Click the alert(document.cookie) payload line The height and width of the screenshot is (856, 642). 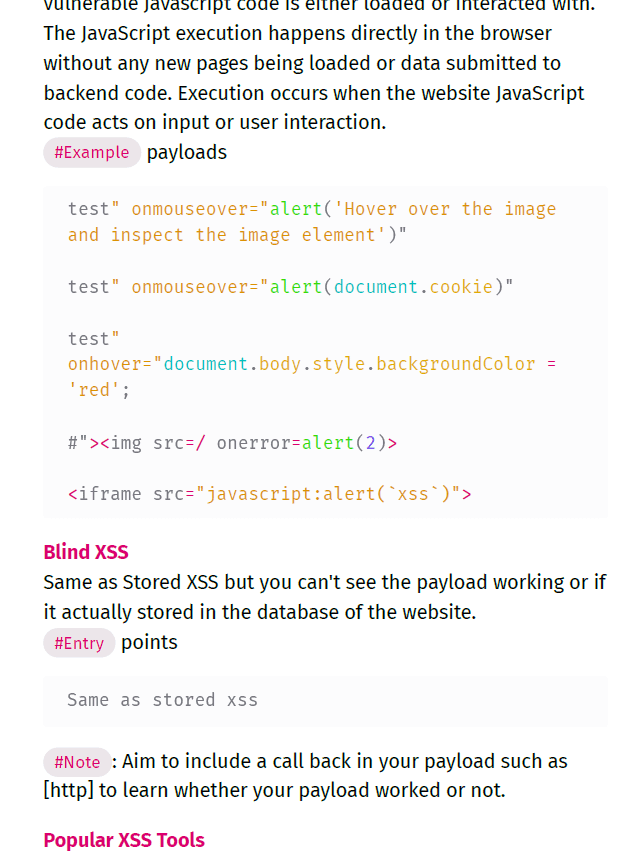pyautogui.click(x=290, y=287)
